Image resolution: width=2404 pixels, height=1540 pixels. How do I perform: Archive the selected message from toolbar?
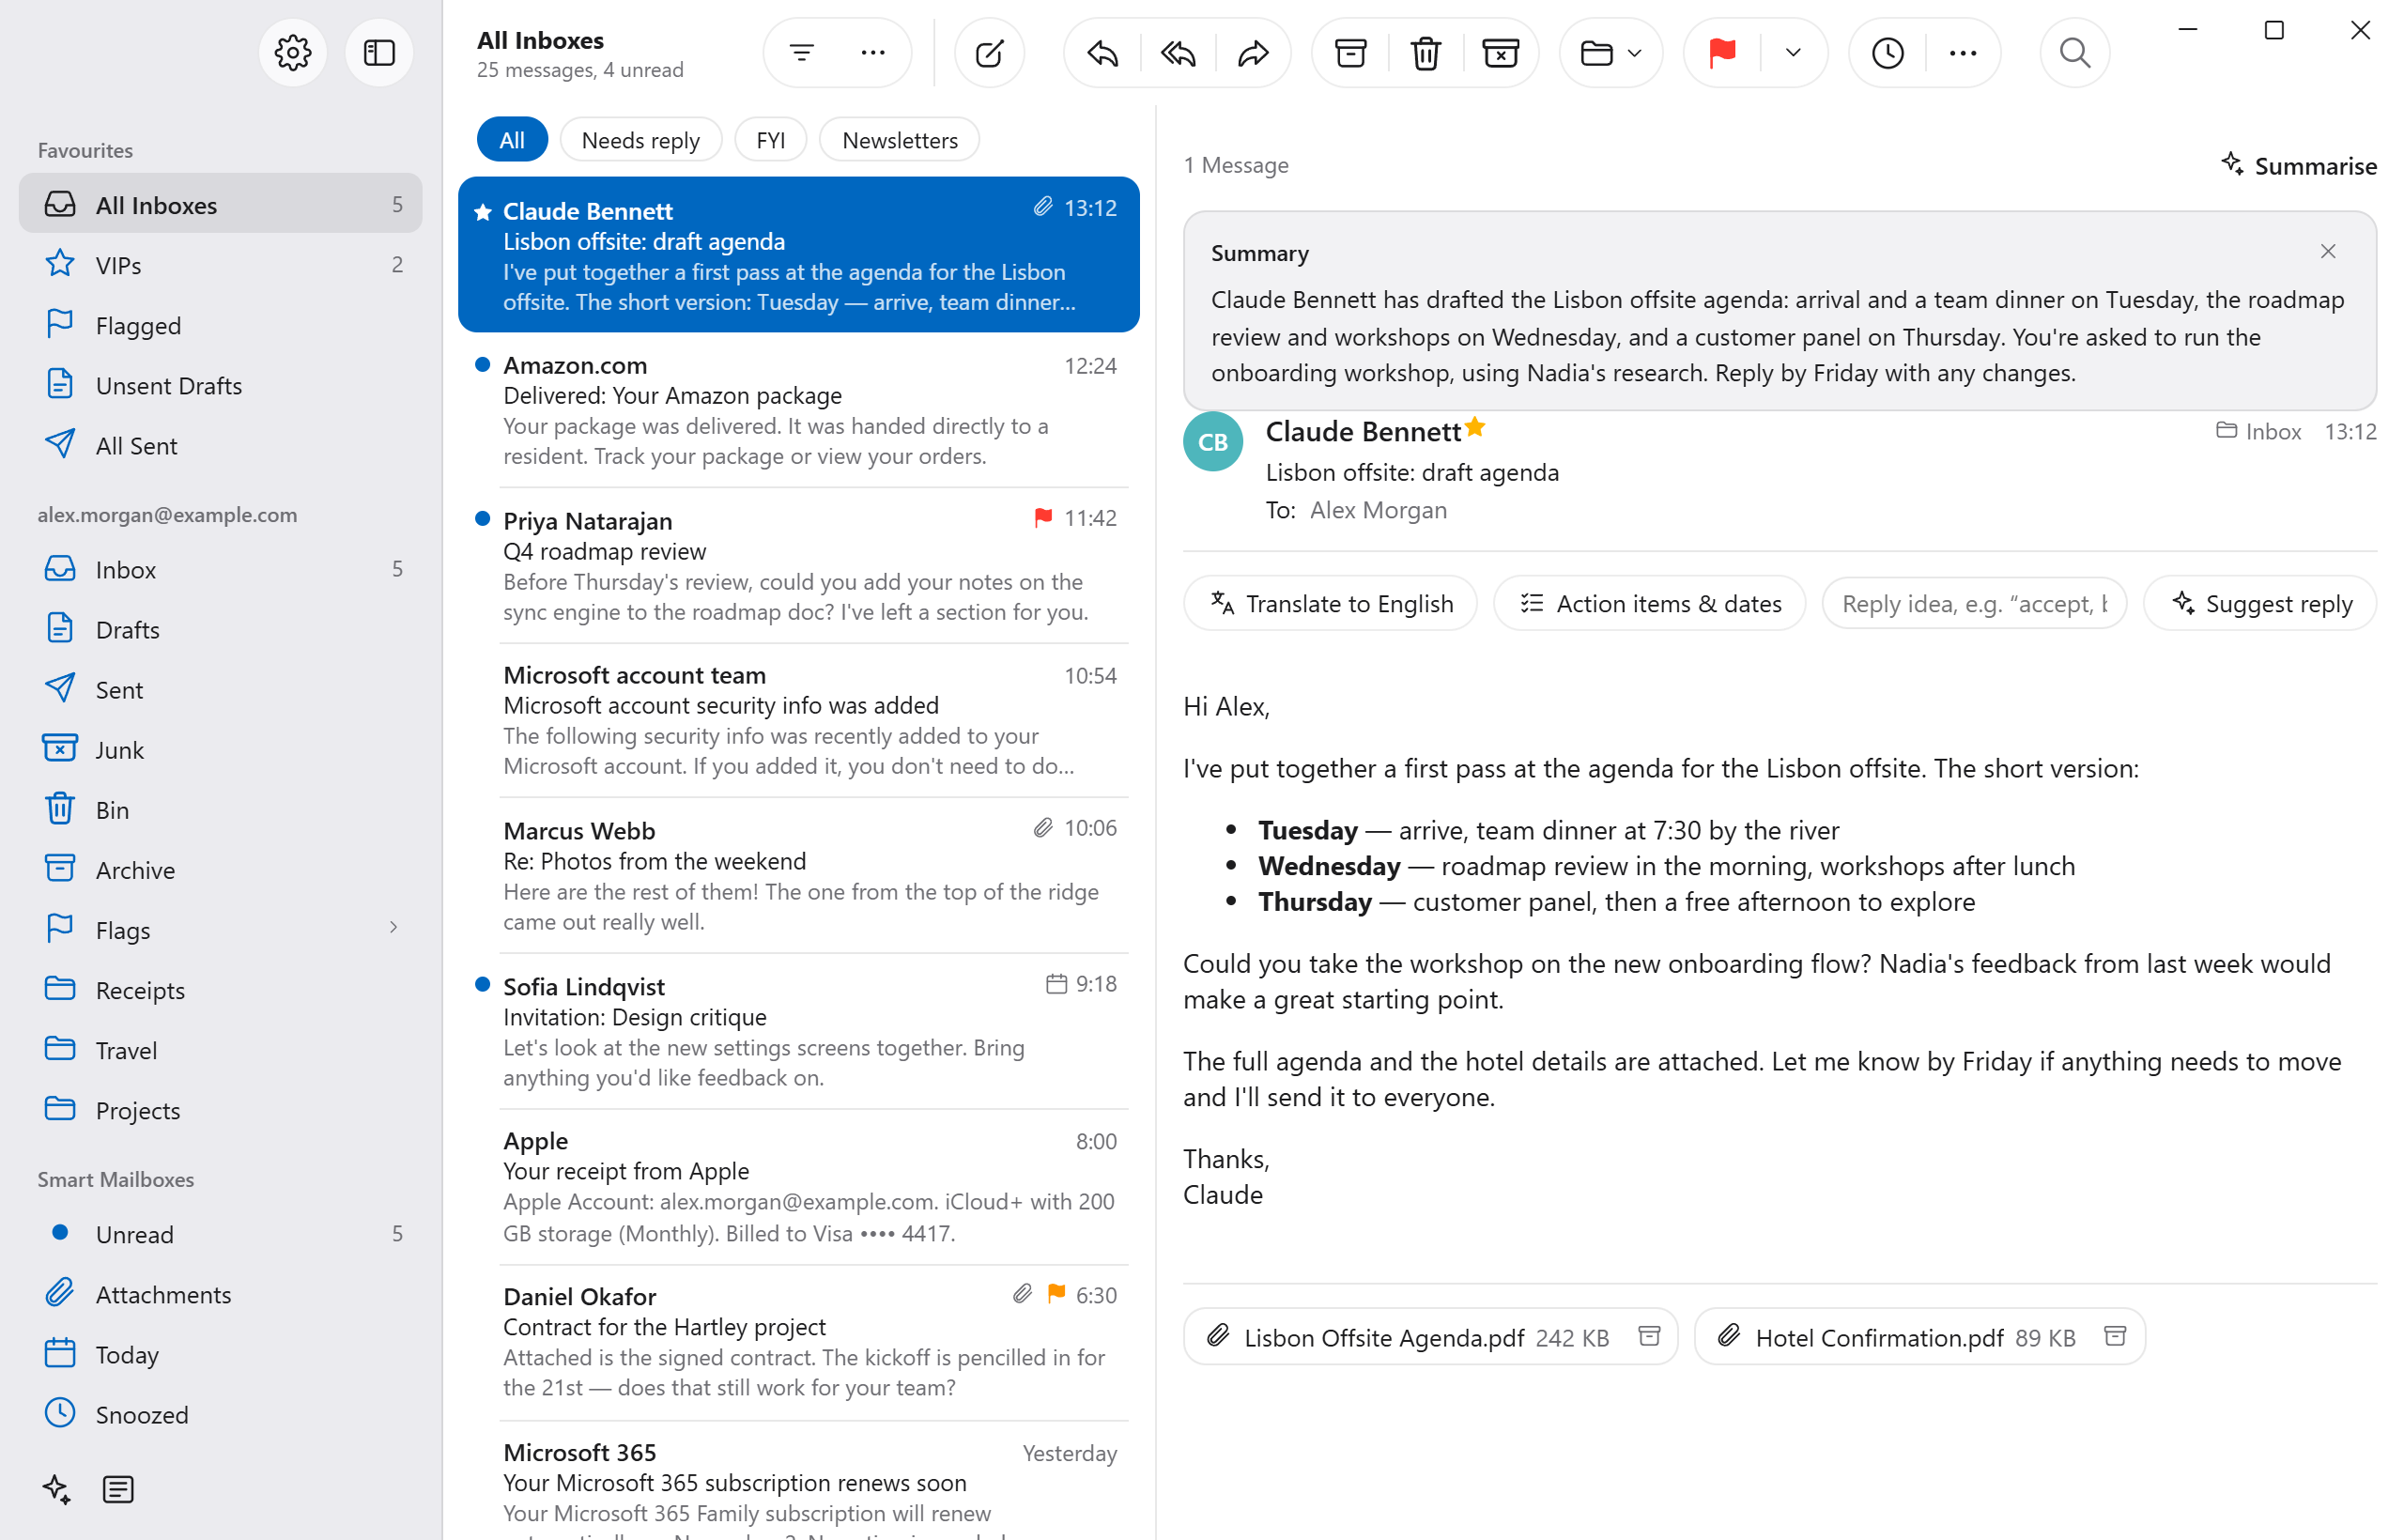(1350, 53)
